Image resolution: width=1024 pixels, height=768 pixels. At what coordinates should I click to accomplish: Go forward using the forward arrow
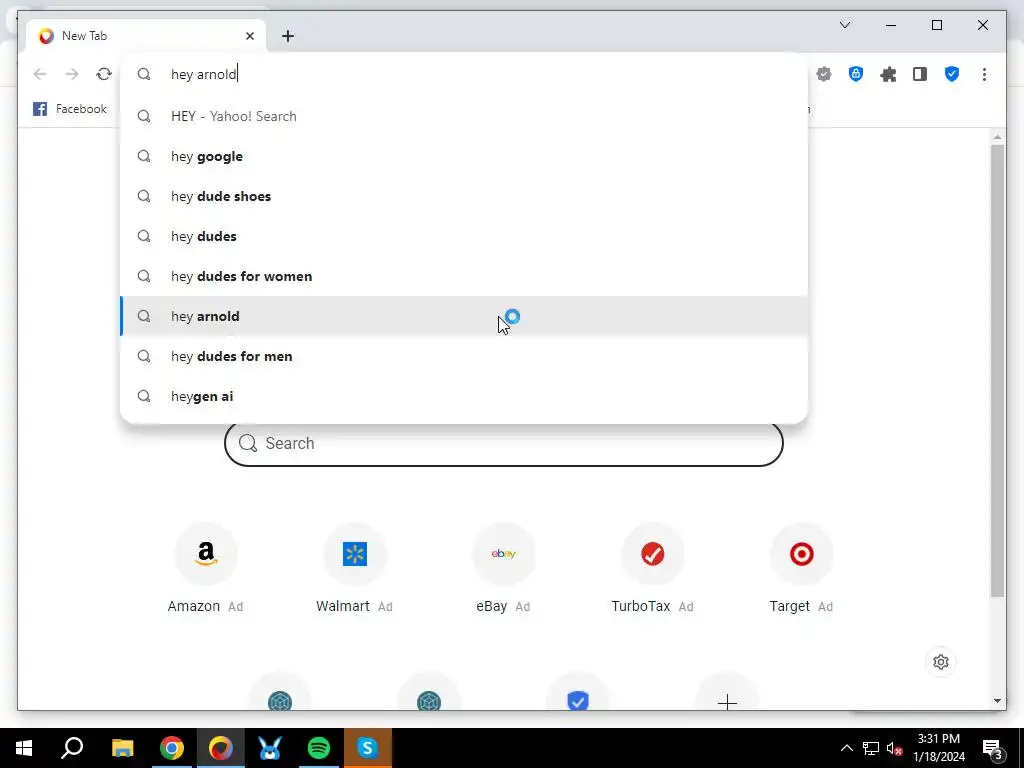(x=72, y=74)
